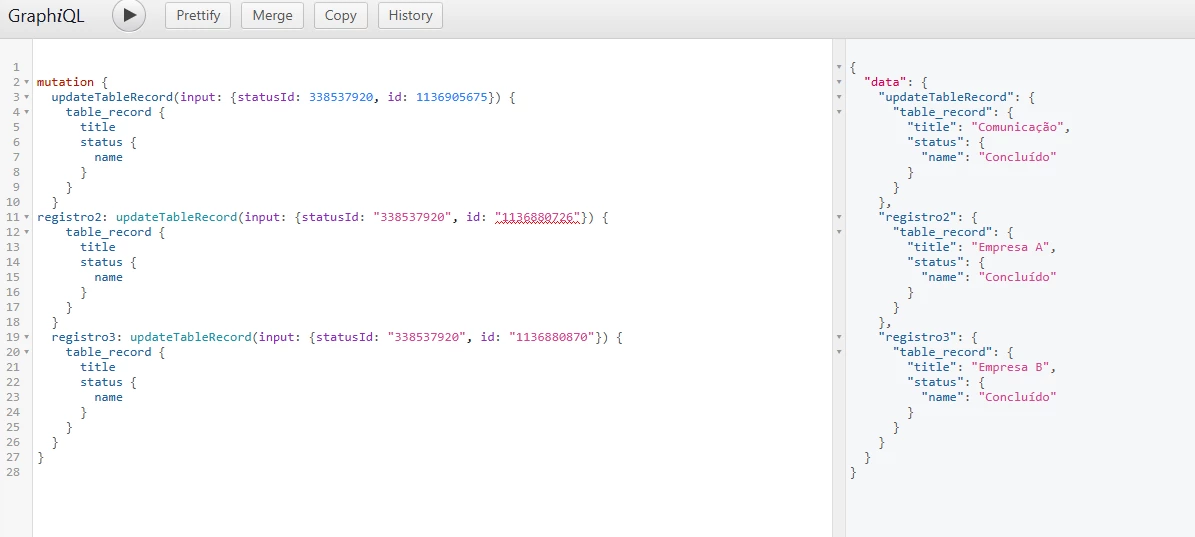Click the "status {" field on editor line 14

click(107, 262)
